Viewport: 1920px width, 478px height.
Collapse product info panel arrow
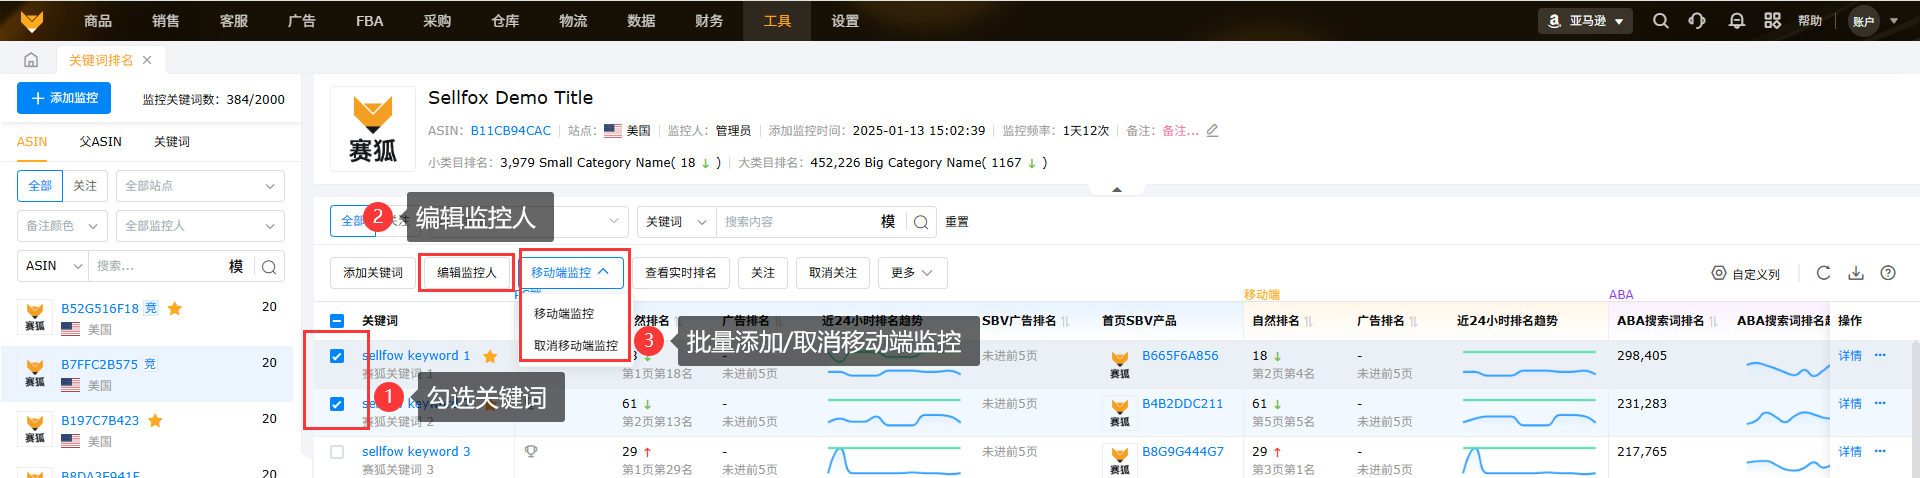tap(1117, 188)
